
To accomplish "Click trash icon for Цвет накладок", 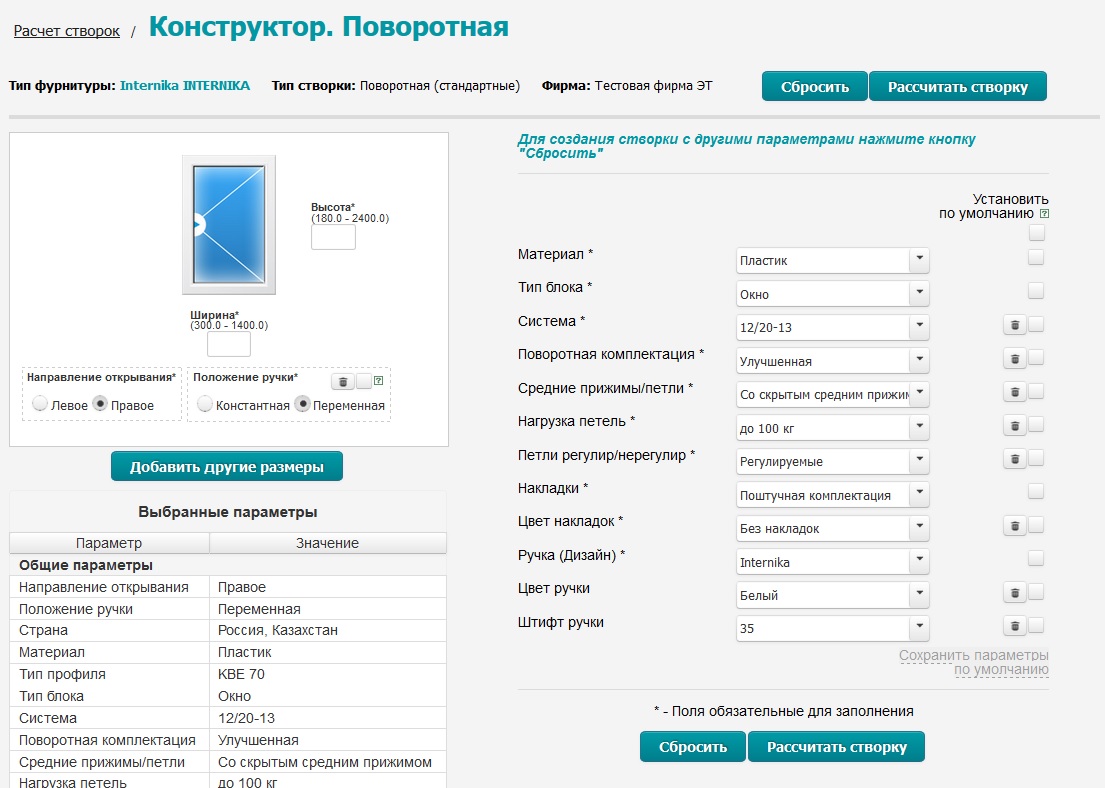I will (x=1014, y=525).
